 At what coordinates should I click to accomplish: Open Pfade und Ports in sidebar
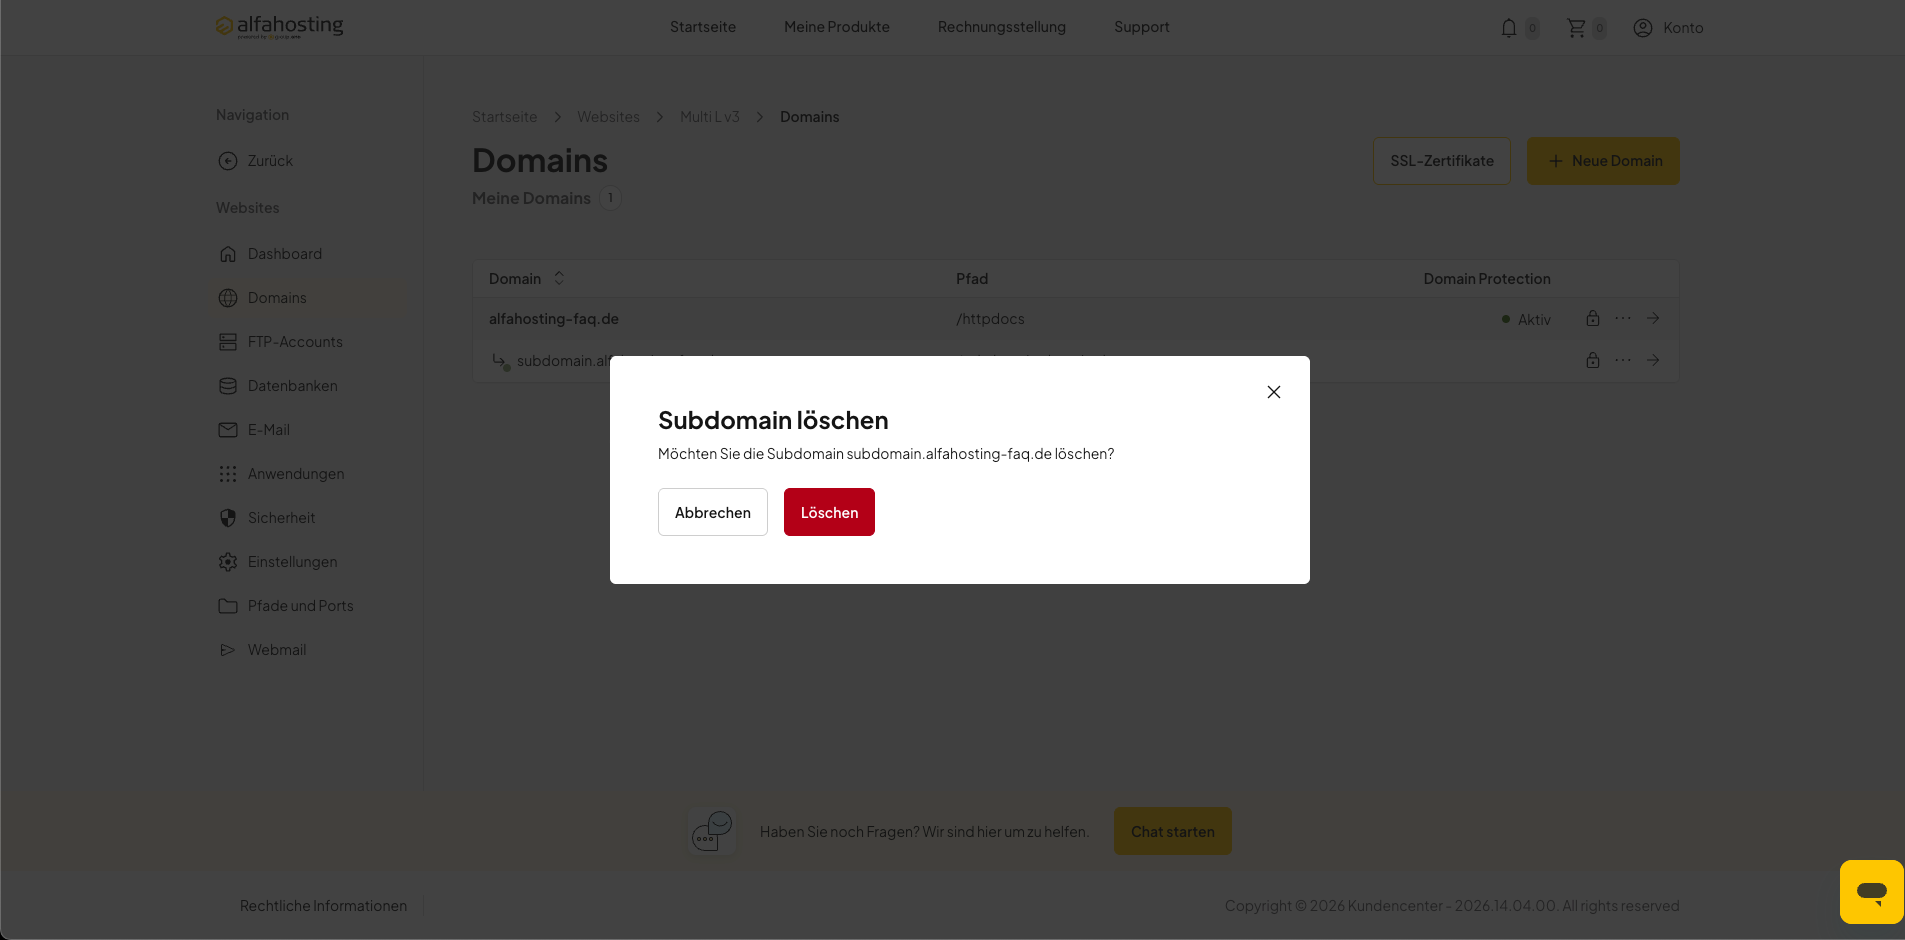pos(286,606)
